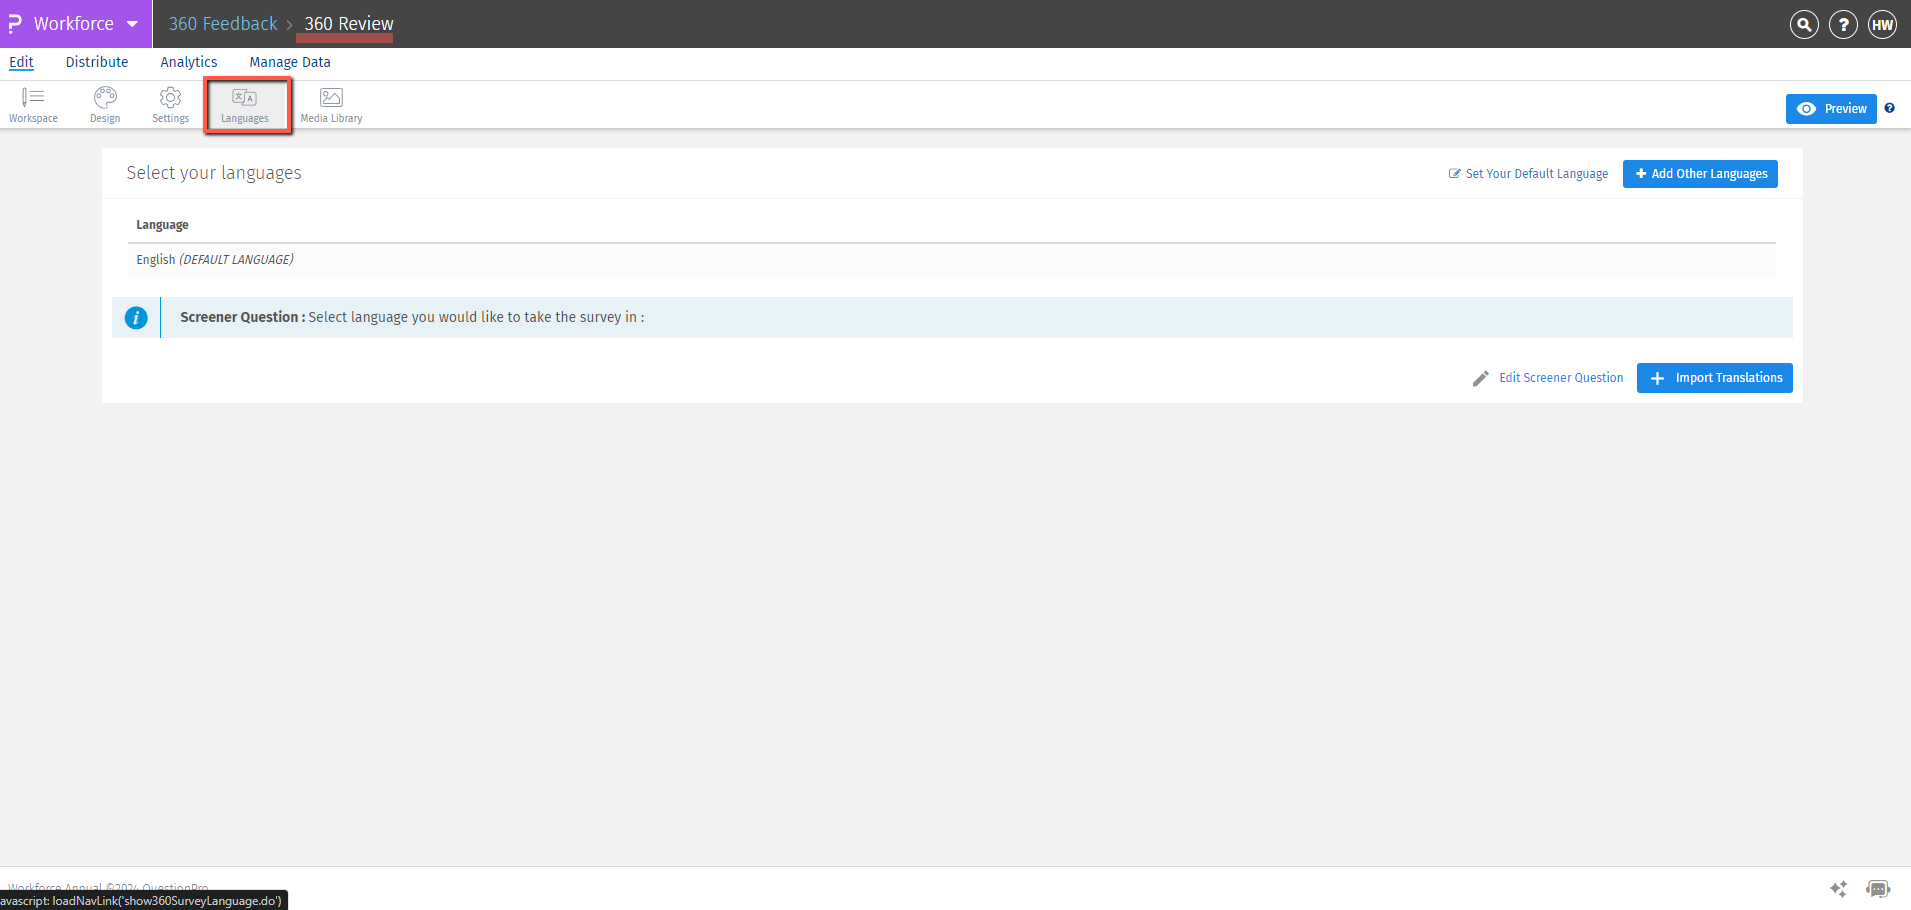Click the eye icon on Preview button
Image resolution: width=1911 pixels, height=910 pixels.
click(1806, 108)
